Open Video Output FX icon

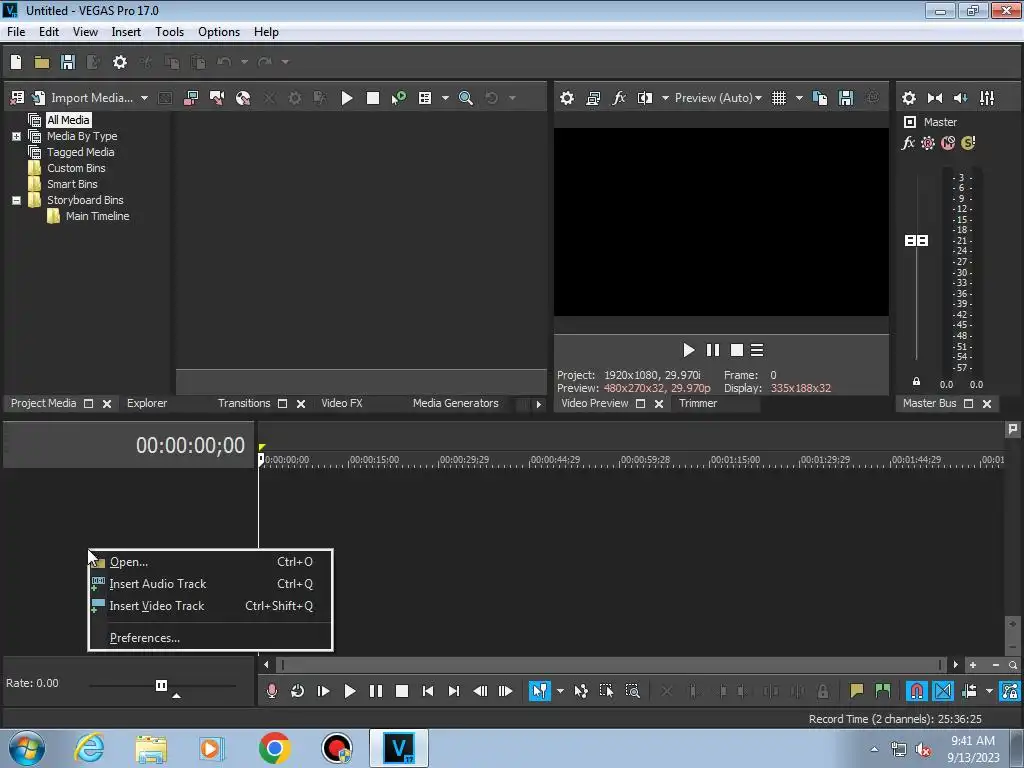(619, 98)
